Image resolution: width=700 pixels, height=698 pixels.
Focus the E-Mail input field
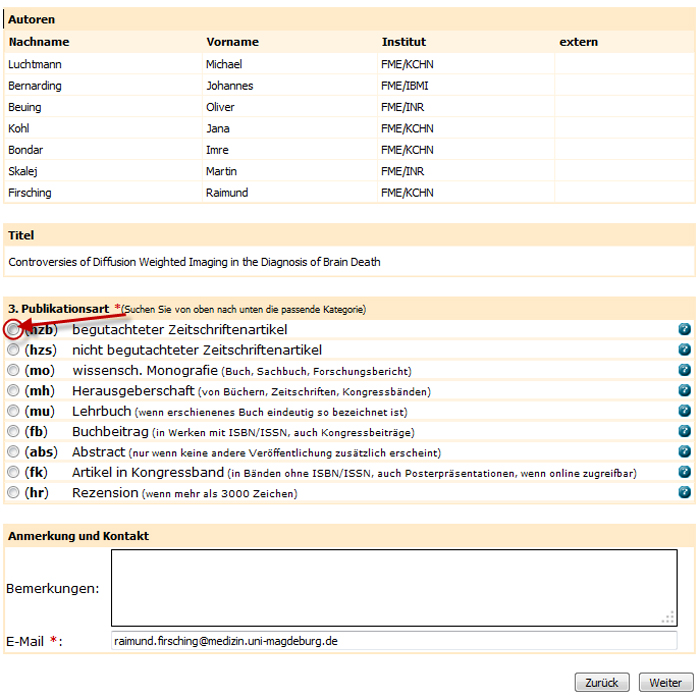393,641
